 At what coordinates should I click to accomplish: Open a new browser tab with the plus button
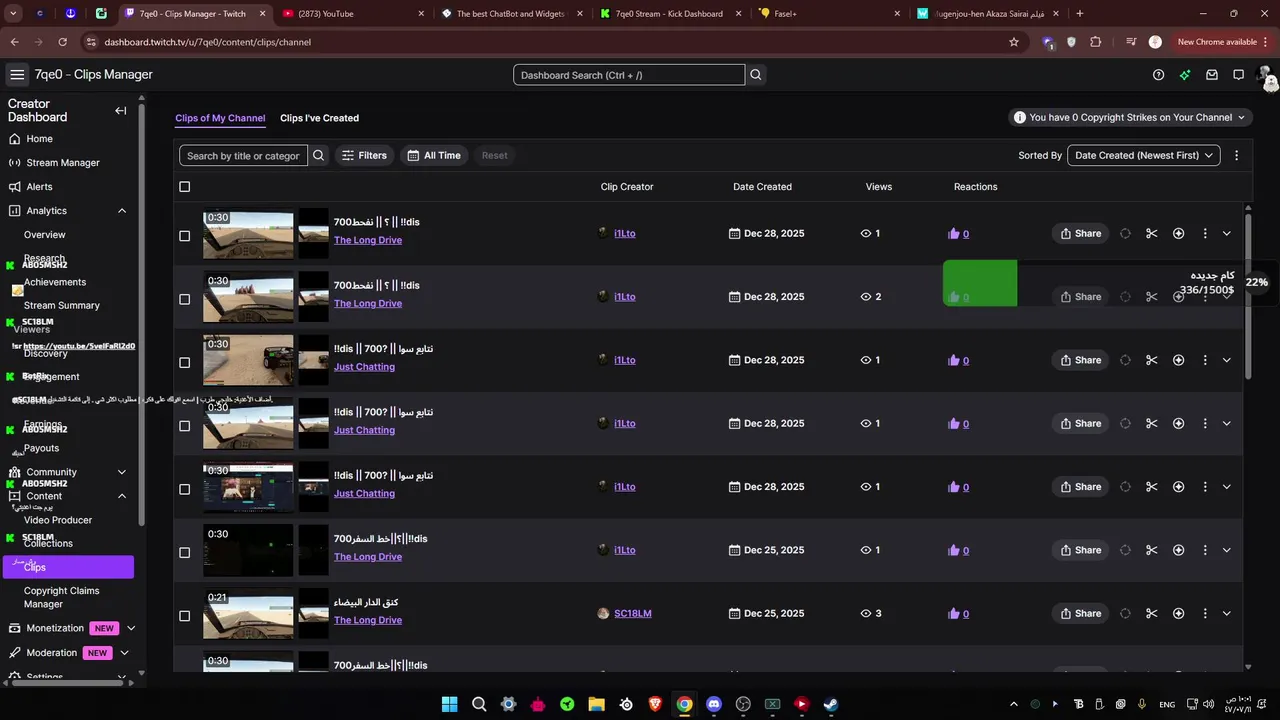coord(1079,14)
